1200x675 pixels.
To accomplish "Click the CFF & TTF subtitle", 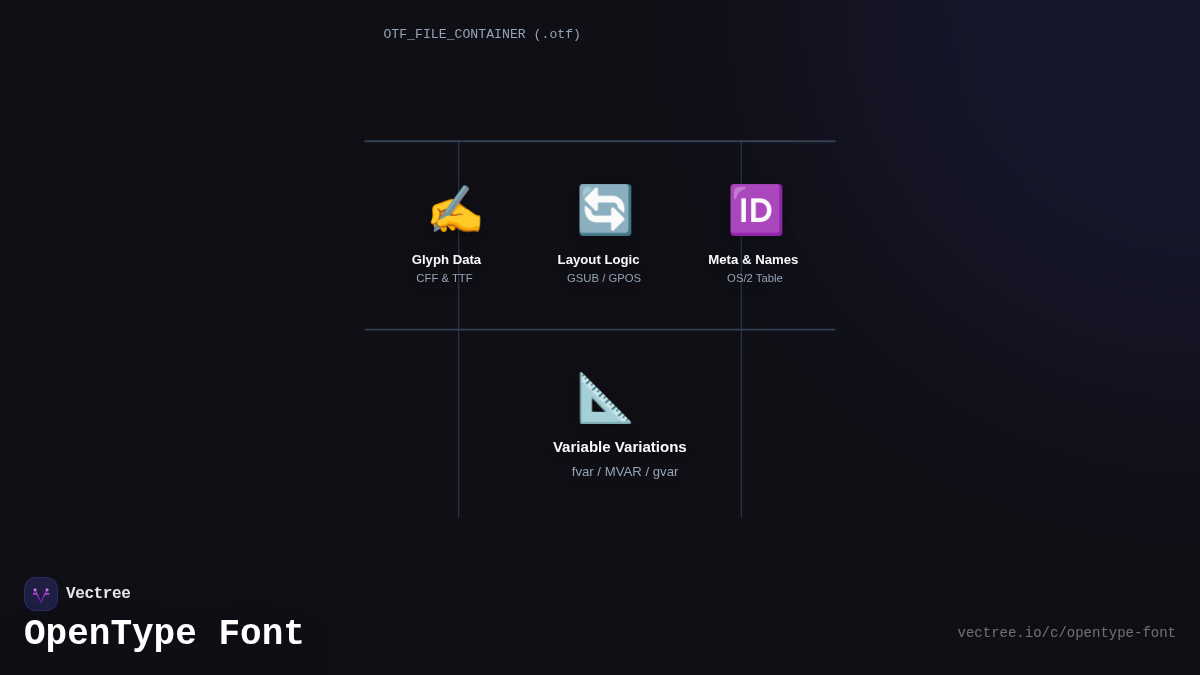I will pyautogui.click(x=444, y=278).
